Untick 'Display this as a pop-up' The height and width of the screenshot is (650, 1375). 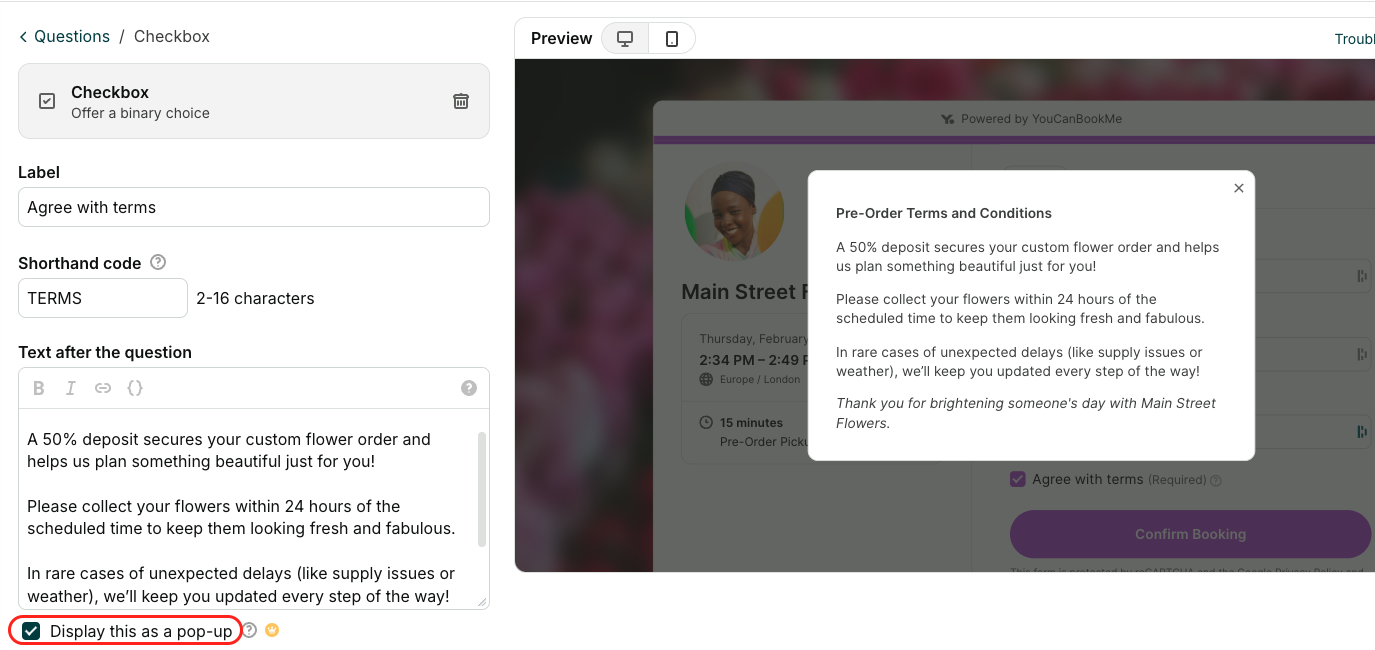click(x=31, y=631)
